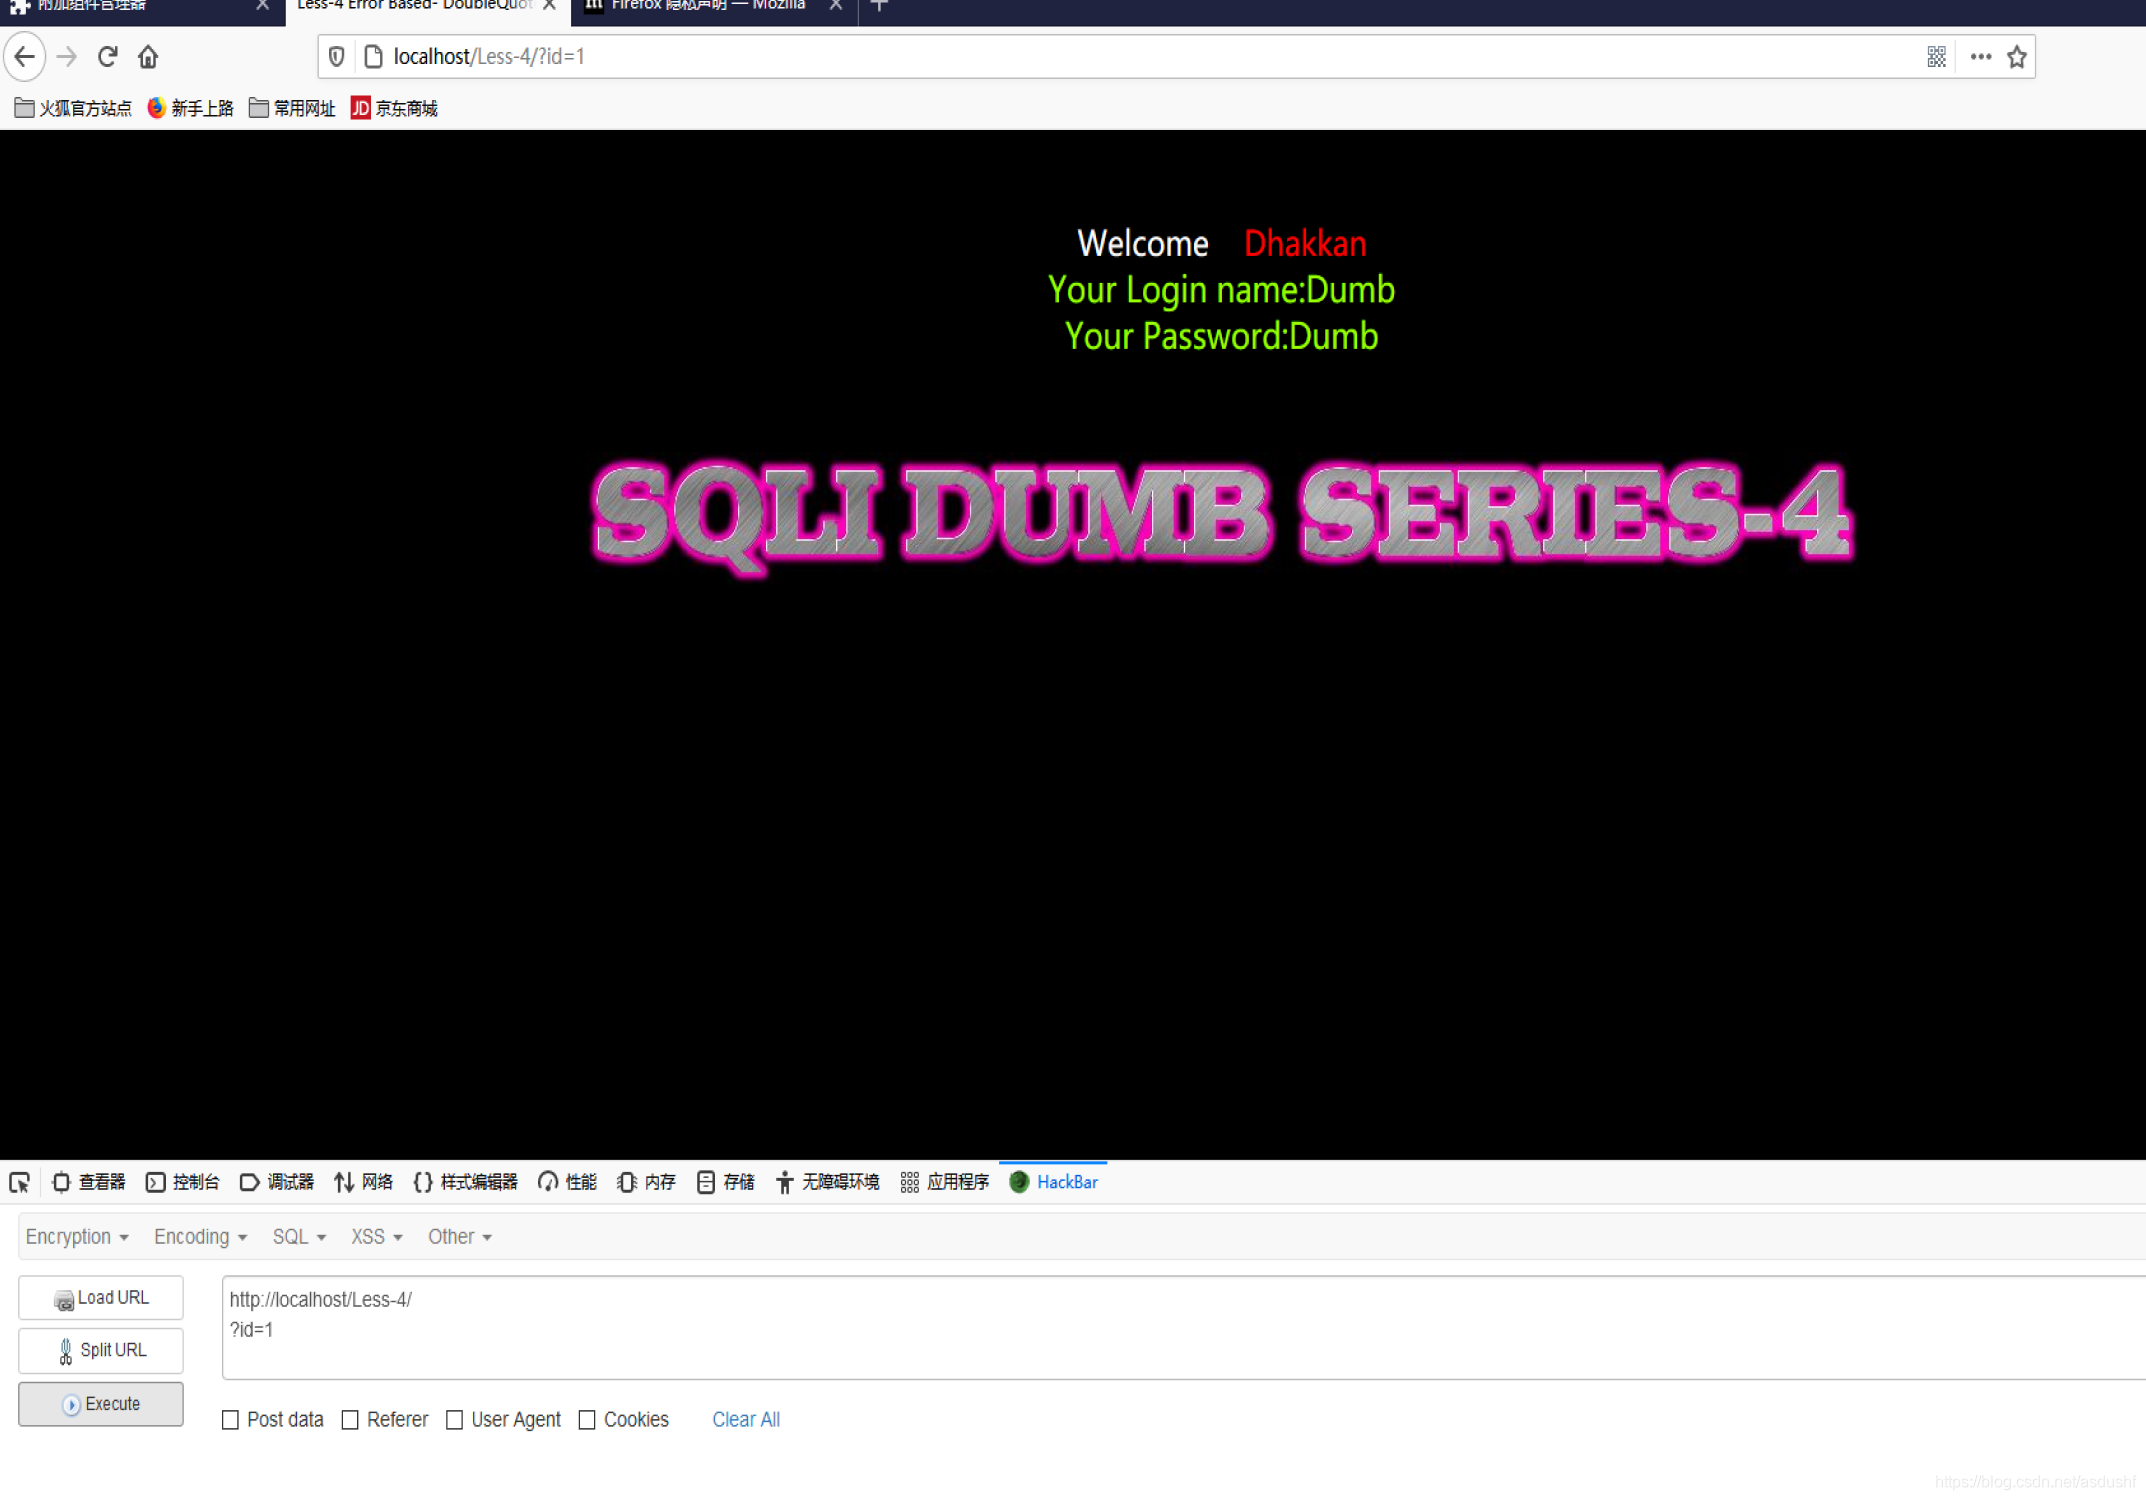Open the QR code icon in address bar
Image resolution: width=2146 pixels, height=1500 pixels.
click(1936, 57)
